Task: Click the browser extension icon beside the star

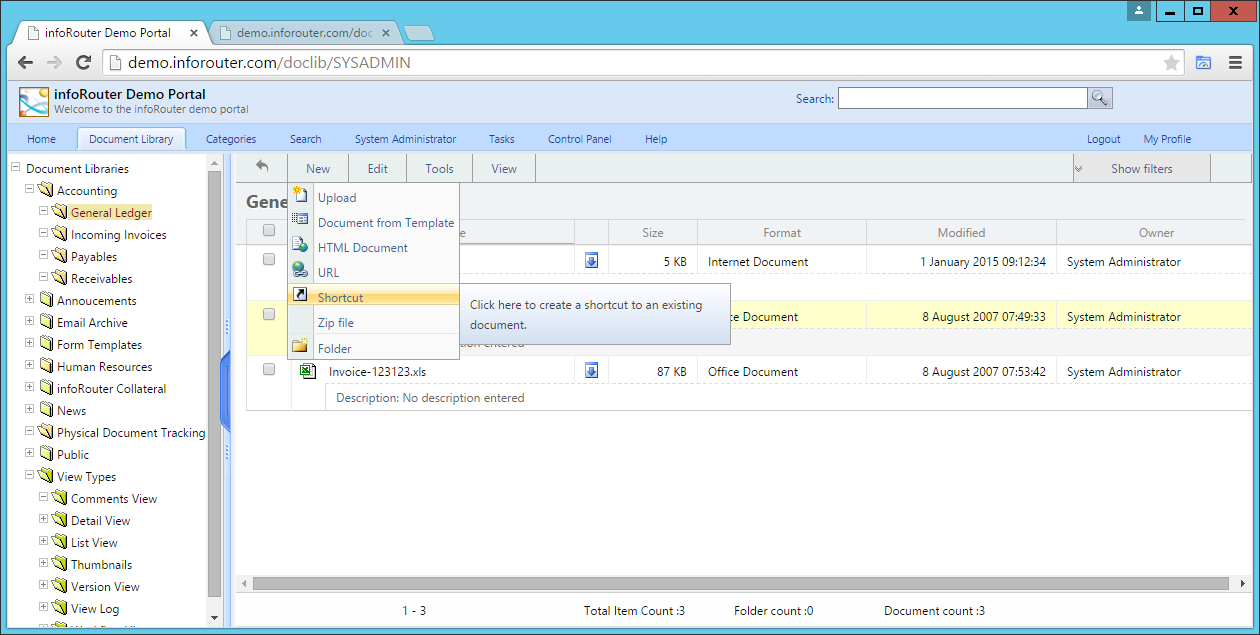Action: [1203, 62]
